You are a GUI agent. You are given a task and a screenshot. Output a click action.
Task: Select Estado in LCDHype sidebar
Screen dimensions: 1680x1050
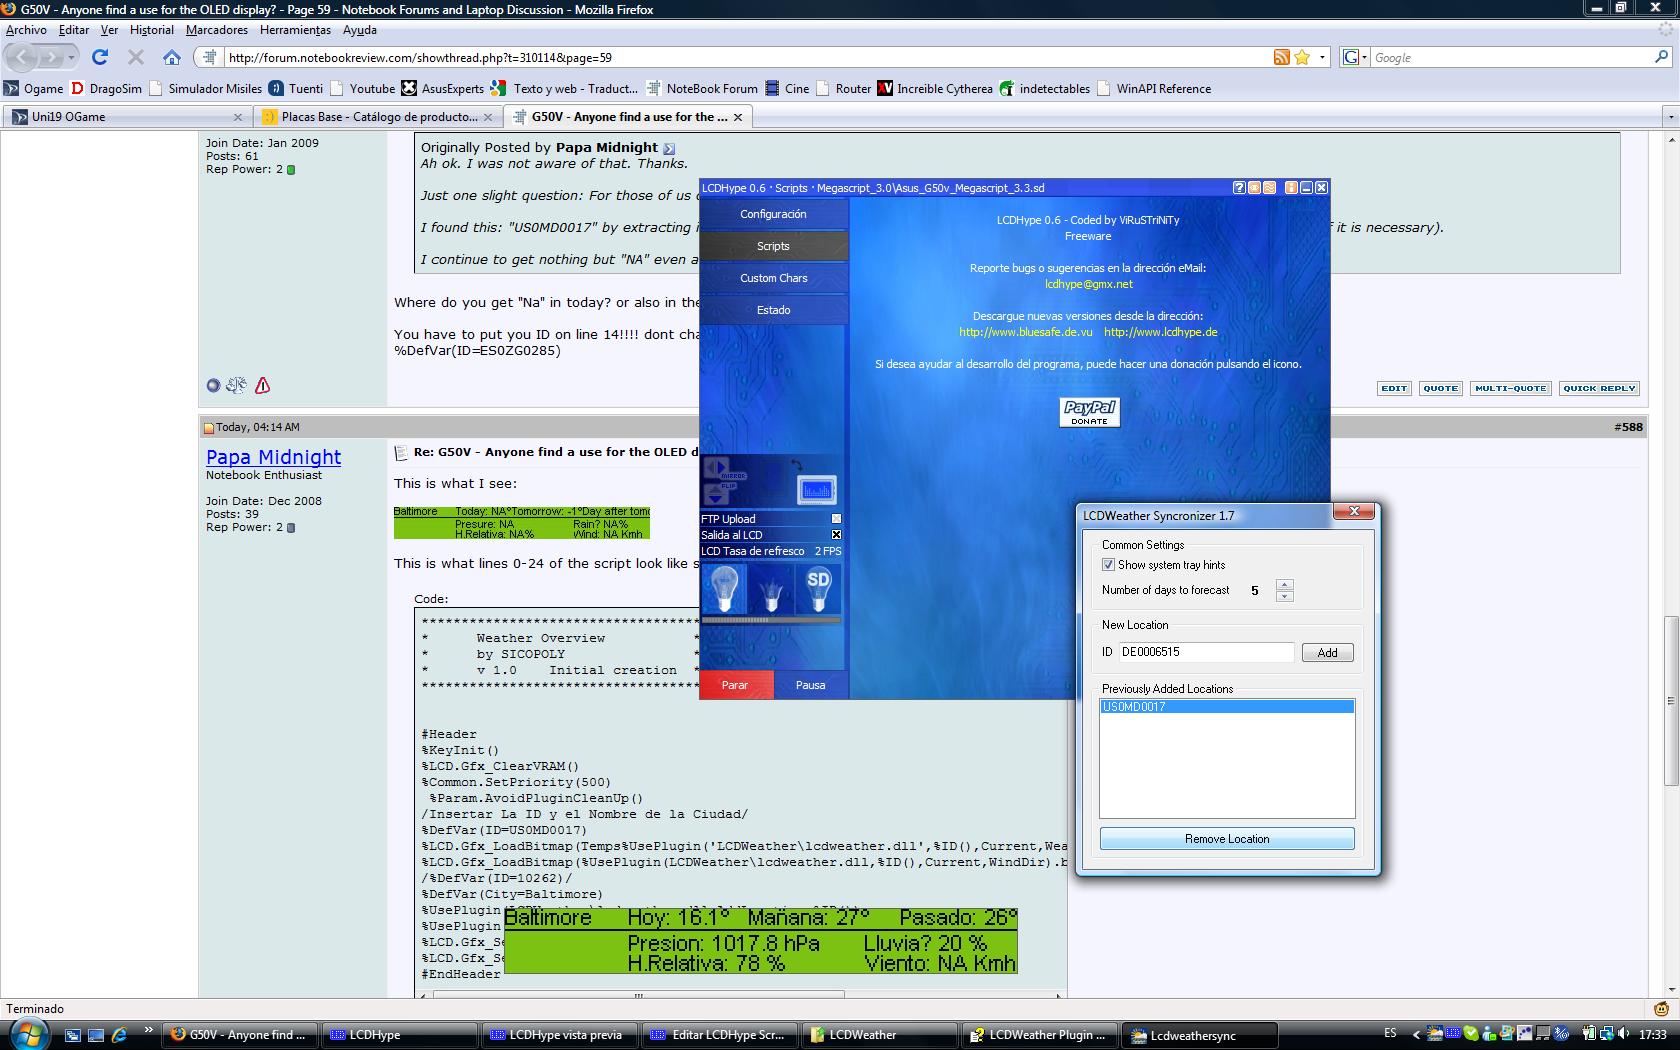click(x=773, y=310)
